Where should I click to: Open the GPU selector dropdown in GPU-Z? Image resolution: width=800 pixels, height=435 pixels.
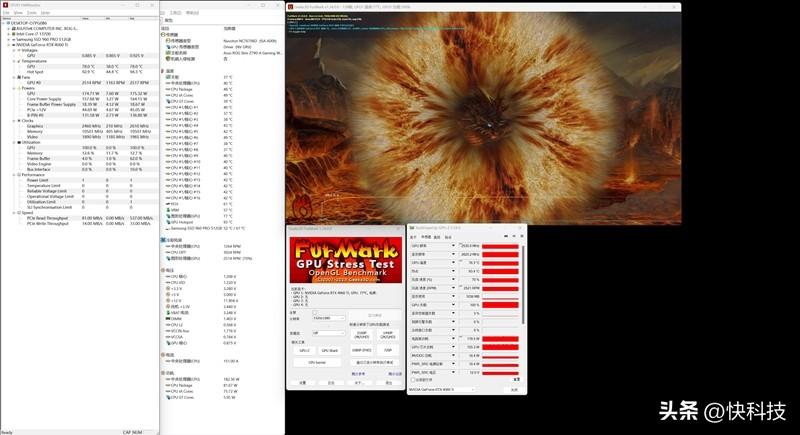coord(442,390)
